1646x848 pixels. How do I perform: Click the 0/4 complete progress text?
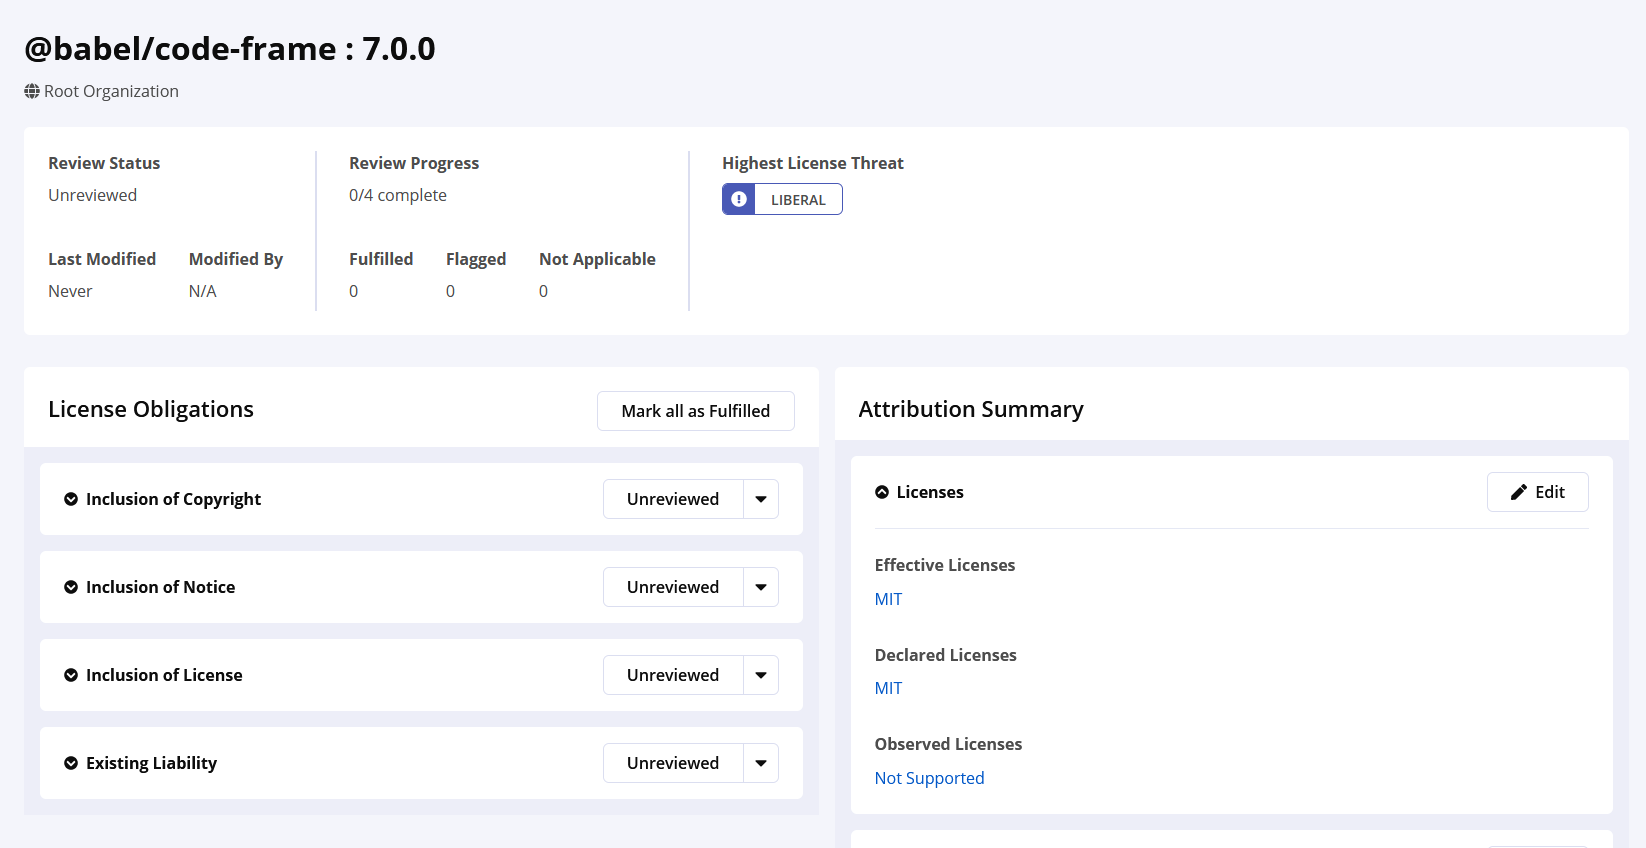pyautogui.click(x=398, y=195)
